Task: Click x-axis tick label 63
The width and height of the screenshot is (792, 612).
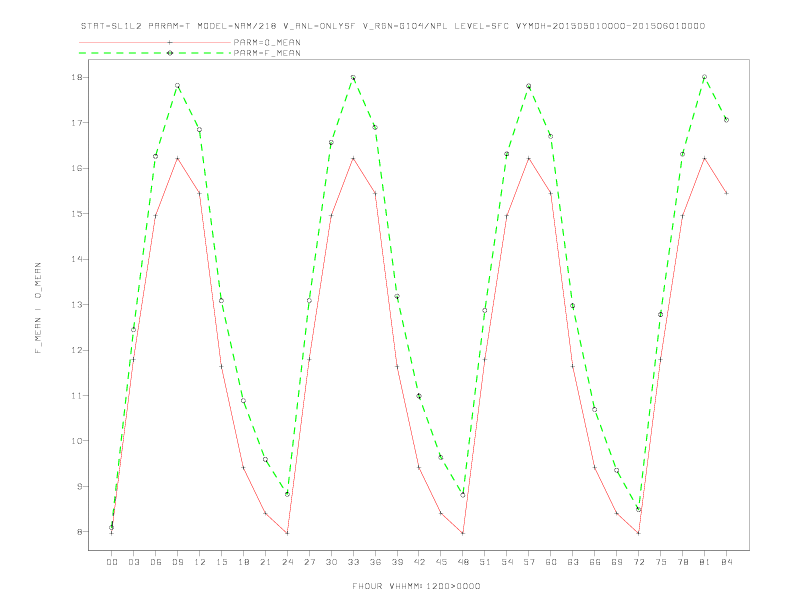Action: click(573, 562)
